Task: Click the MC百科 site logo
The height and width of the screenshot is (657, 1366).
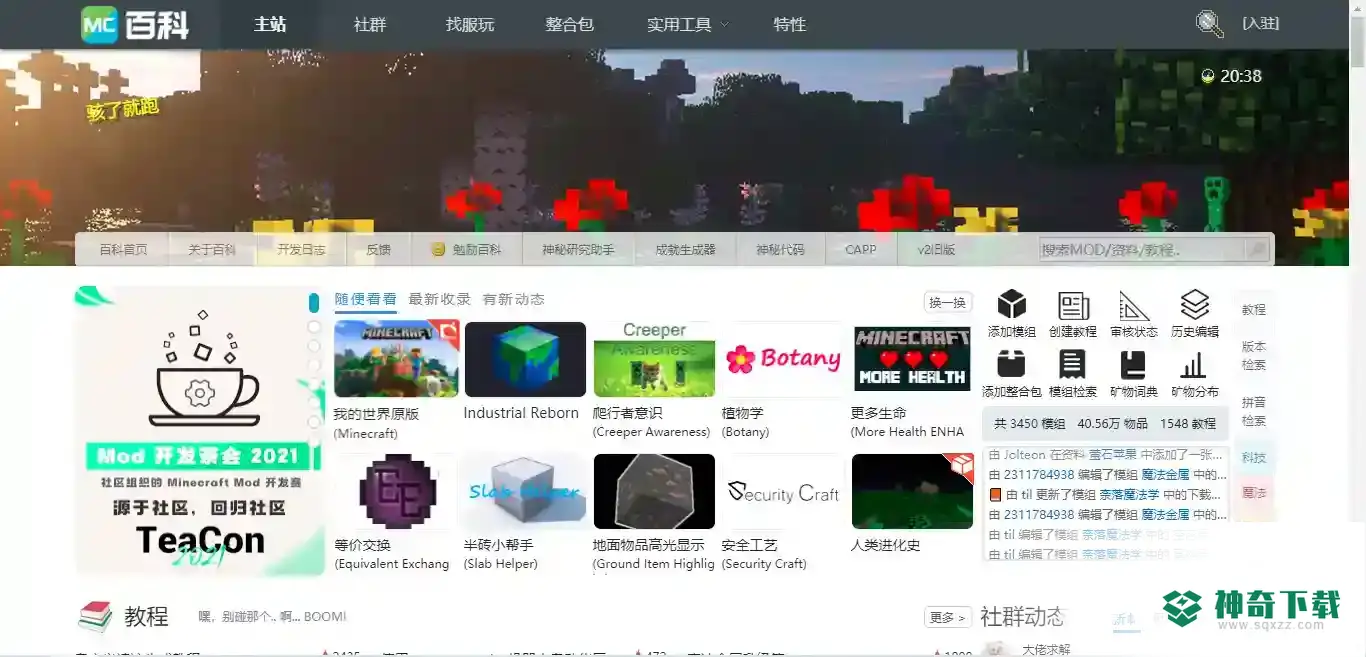Action: tap(136, 24)
